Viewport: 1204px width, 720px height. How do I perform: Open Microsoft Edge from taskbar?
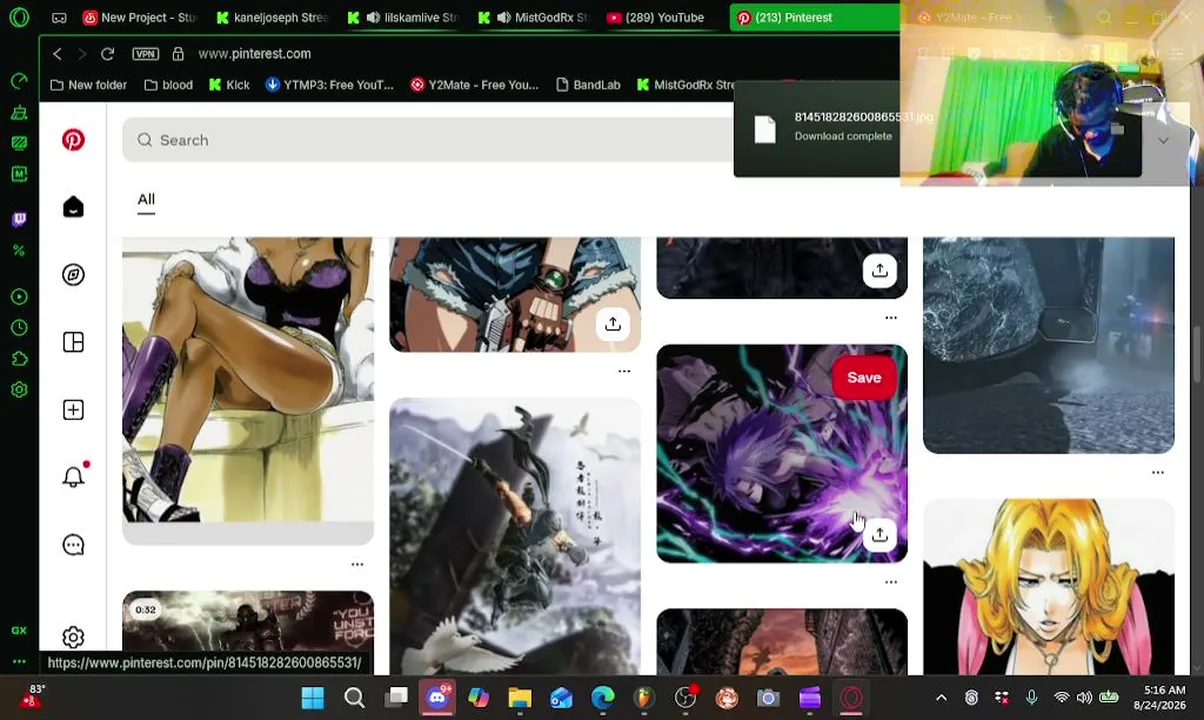[602, 698]
